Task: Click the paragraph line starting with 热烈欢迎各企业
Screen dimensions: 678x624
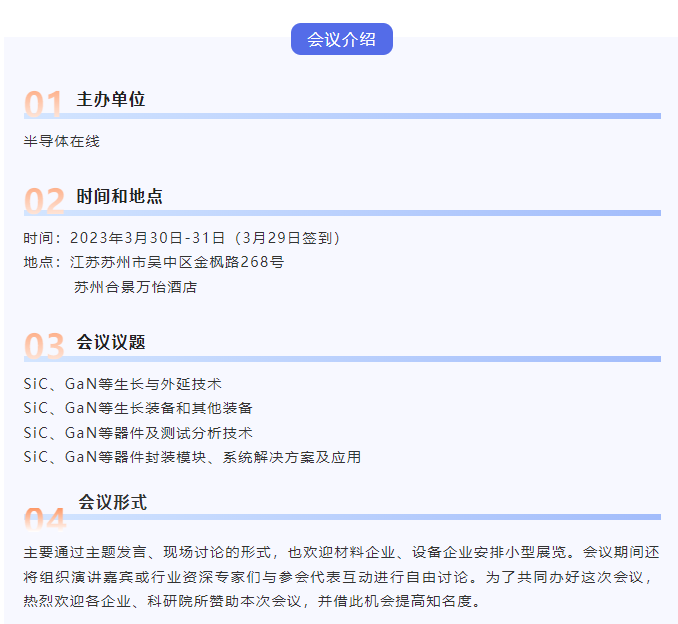Action: pos(253,602)
